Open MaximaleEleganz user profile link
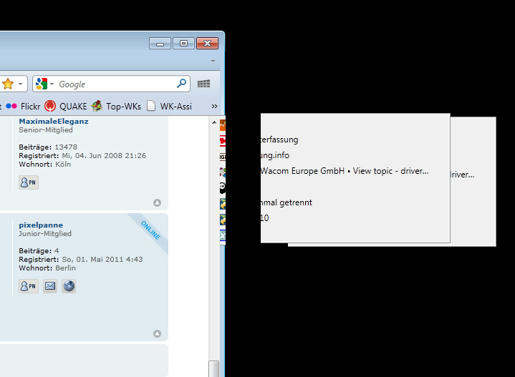The height and width of the screenshot is (377, 515). pos(53,121)
